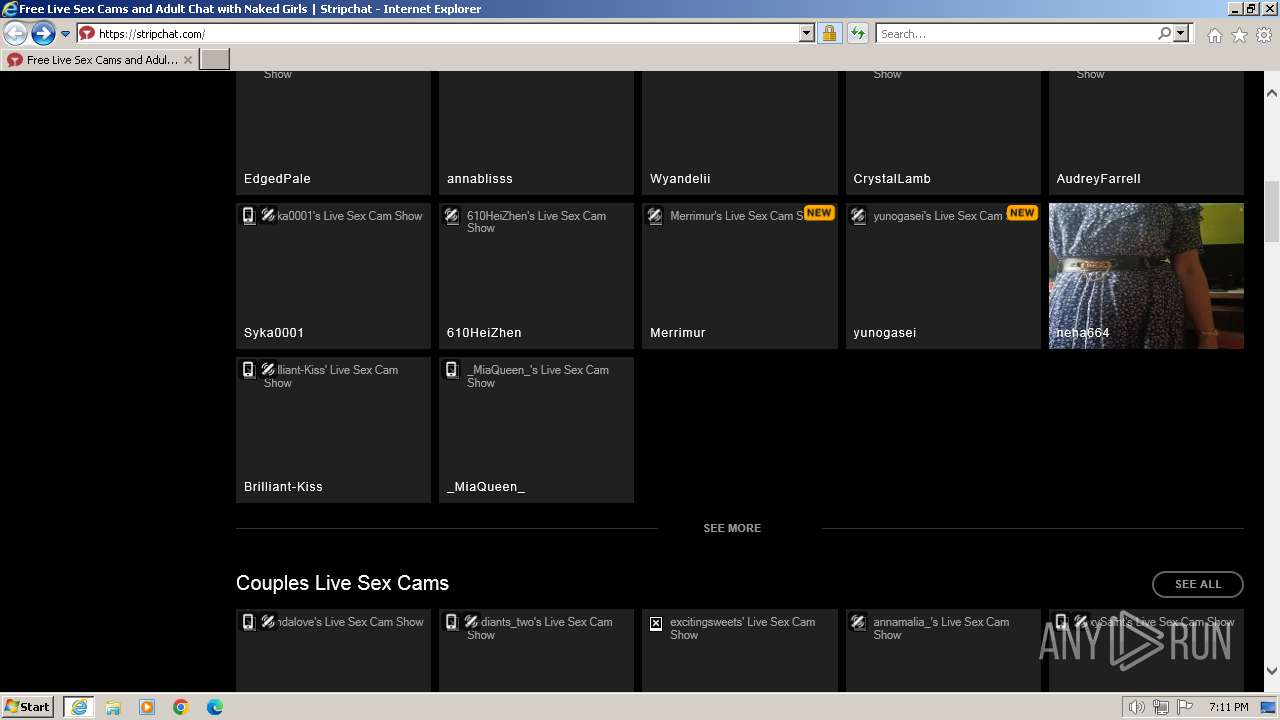
Task: Click the mobile icon on Syka0001 card
Action: click(249, 215)
